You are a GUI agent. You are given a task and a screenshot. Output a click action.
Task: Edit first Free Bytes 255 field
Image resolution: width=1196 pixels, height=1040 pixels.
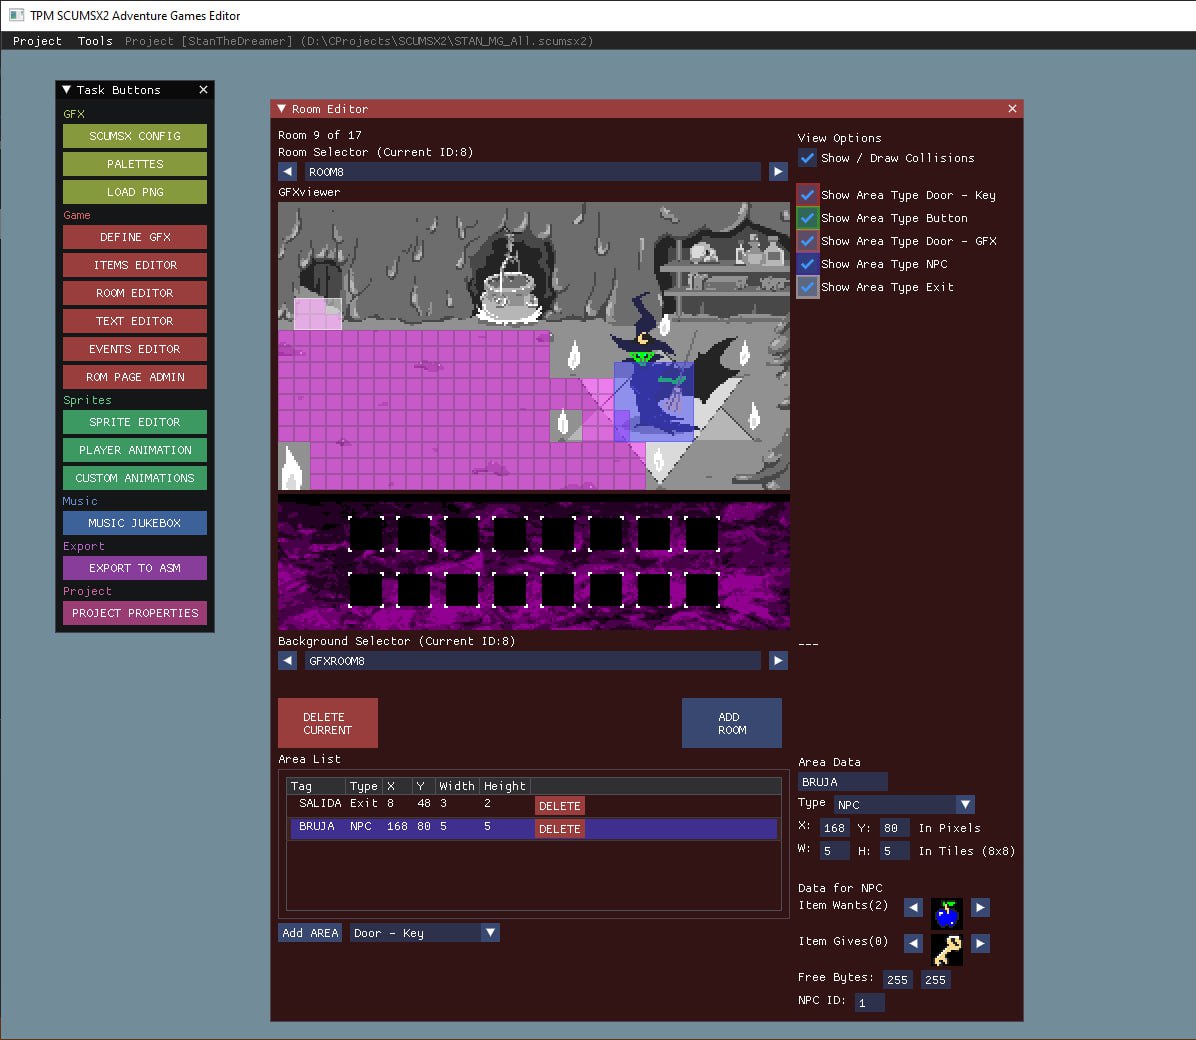[x=898, y=980]
